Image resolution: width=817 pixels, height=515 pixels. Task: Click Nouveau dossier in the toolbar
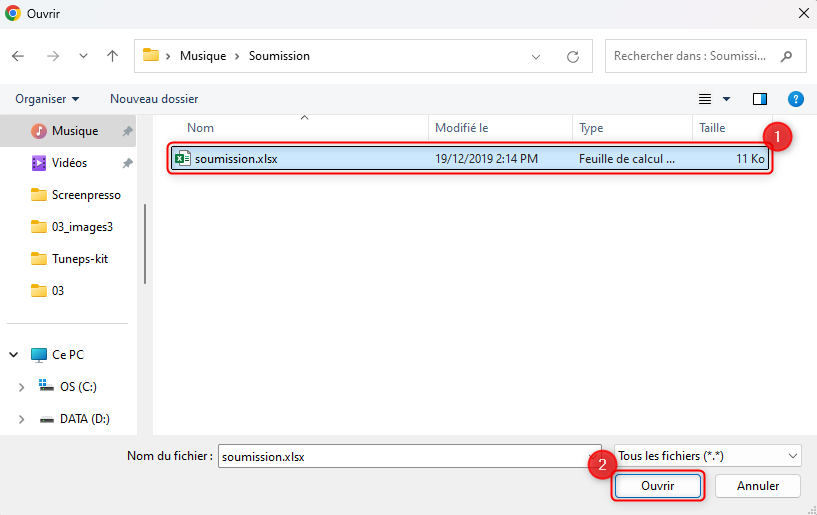pyautogui.click(x=154, y=99)
